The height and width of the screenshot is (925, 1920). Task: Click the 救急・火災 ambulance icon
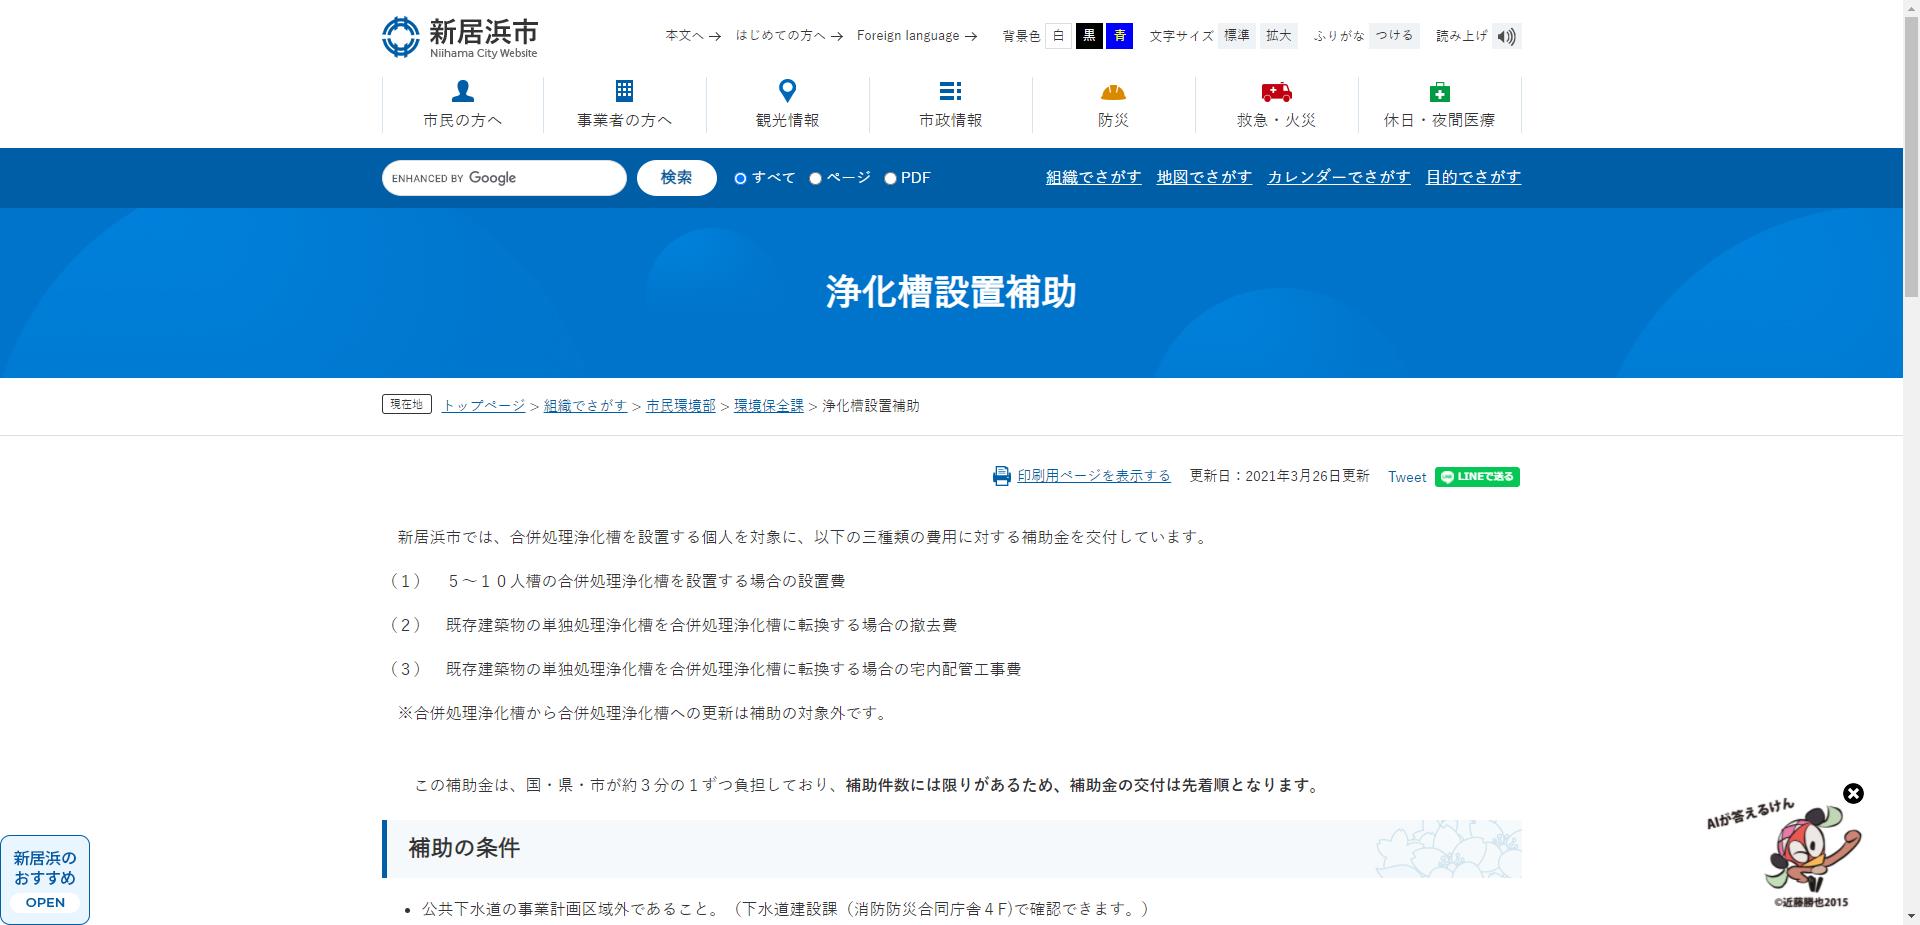[x=1275, y=92]
